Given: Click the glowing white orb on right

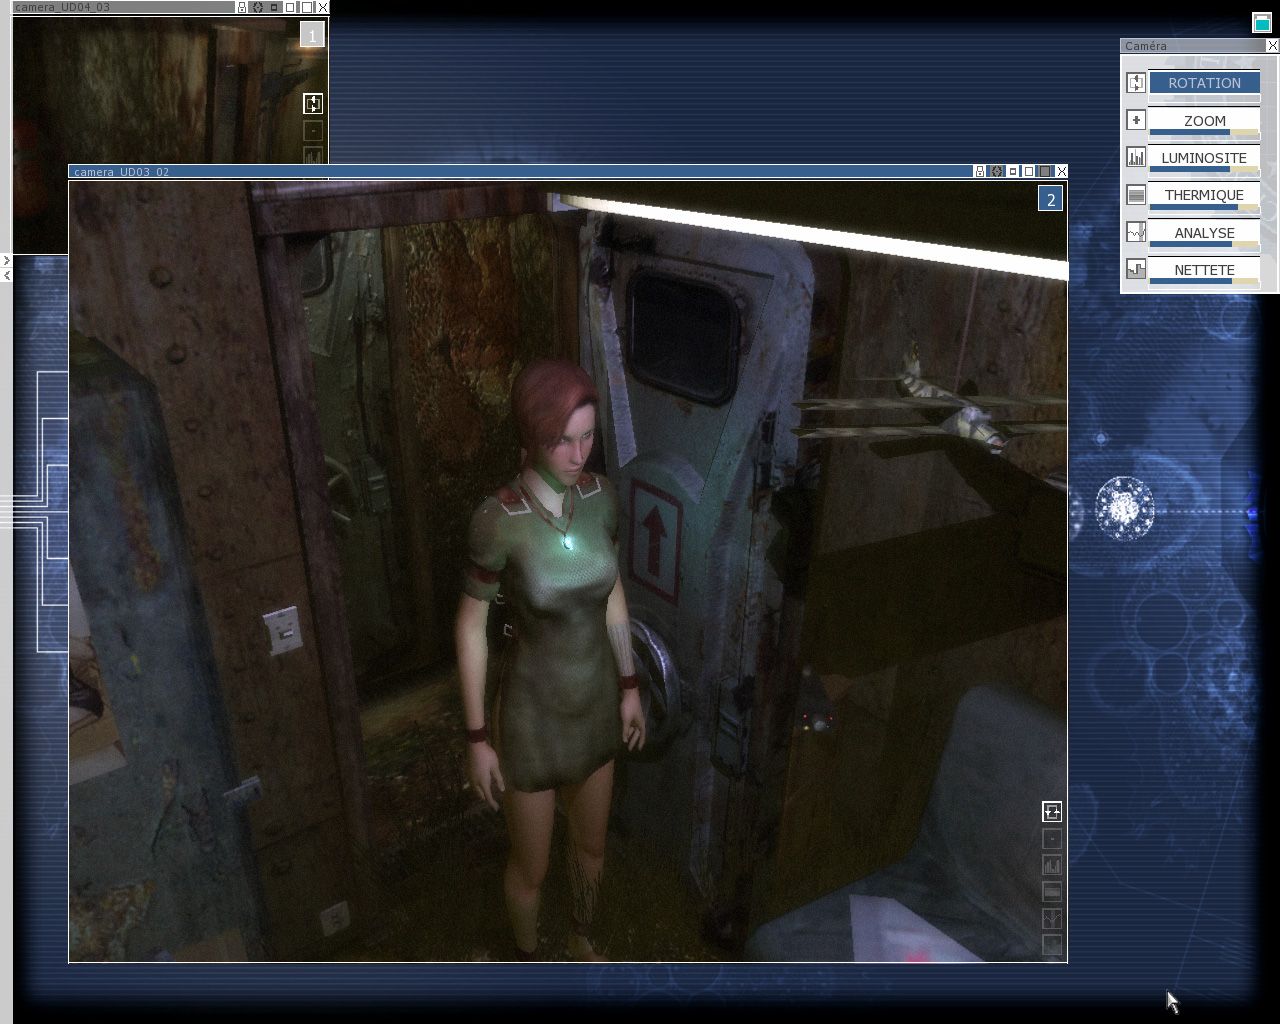Looking at the screenshot, I should click(1124, 509).
